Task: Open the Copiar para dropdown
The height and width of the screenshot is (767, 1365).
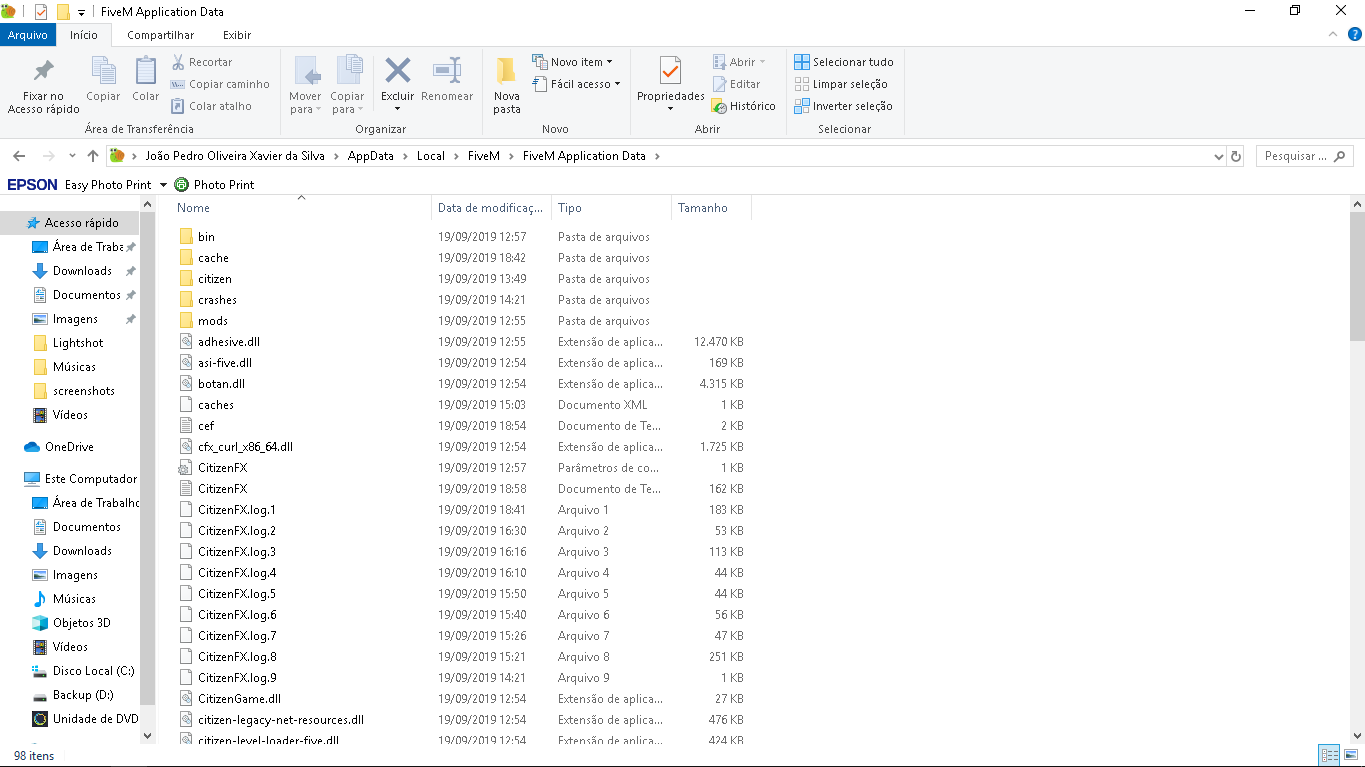Action: [347, 103]
